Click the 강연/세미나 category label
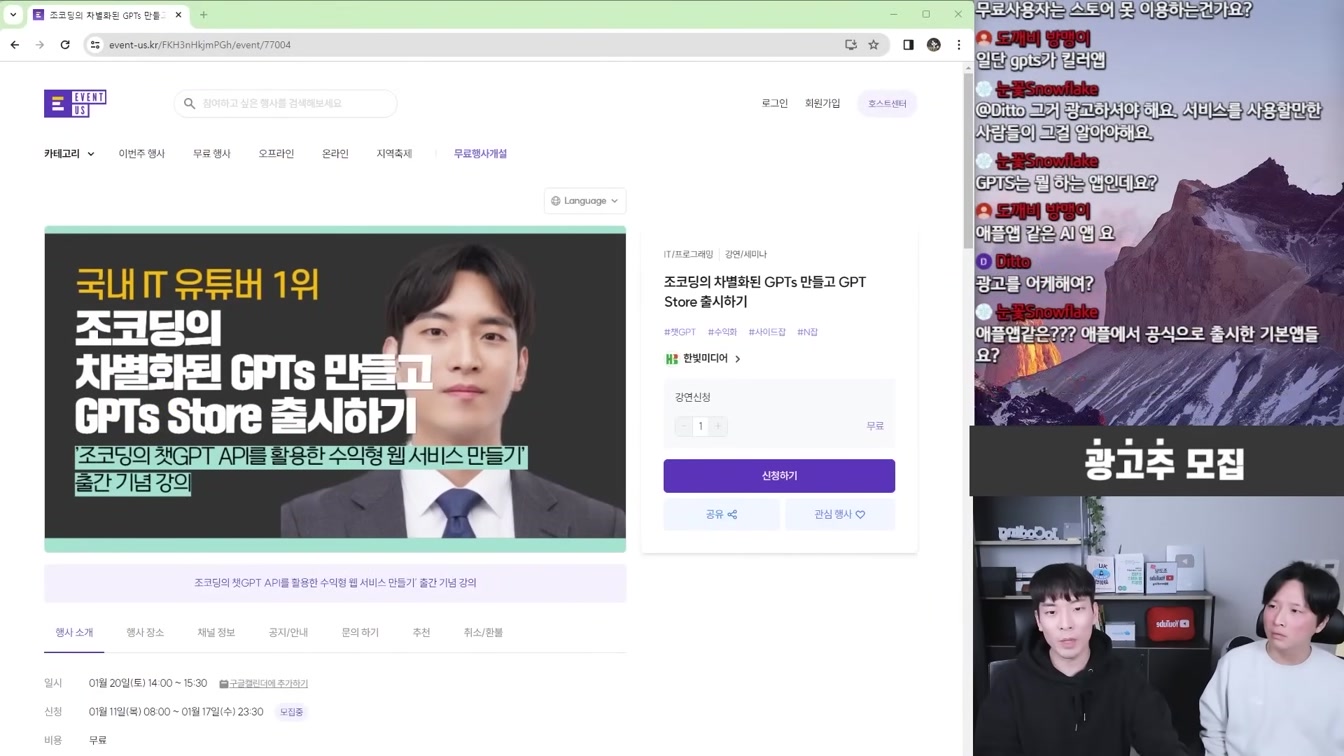1344x756 pixels. point(746,255)
